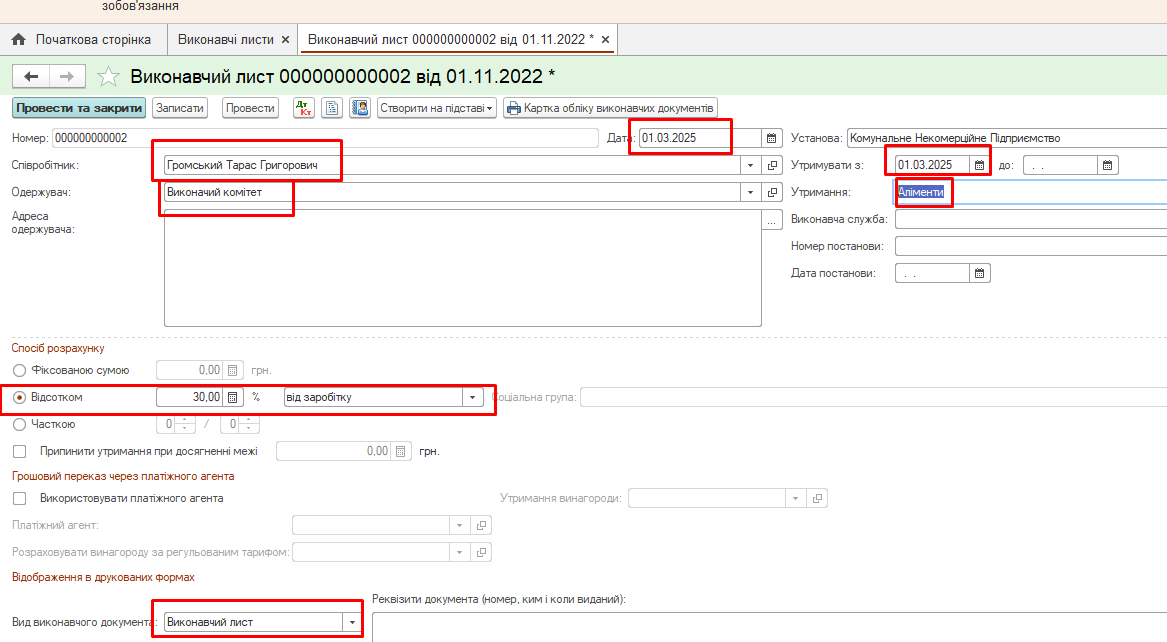Click into the Номер постанови field
1167x642 pixels.
1030,246
